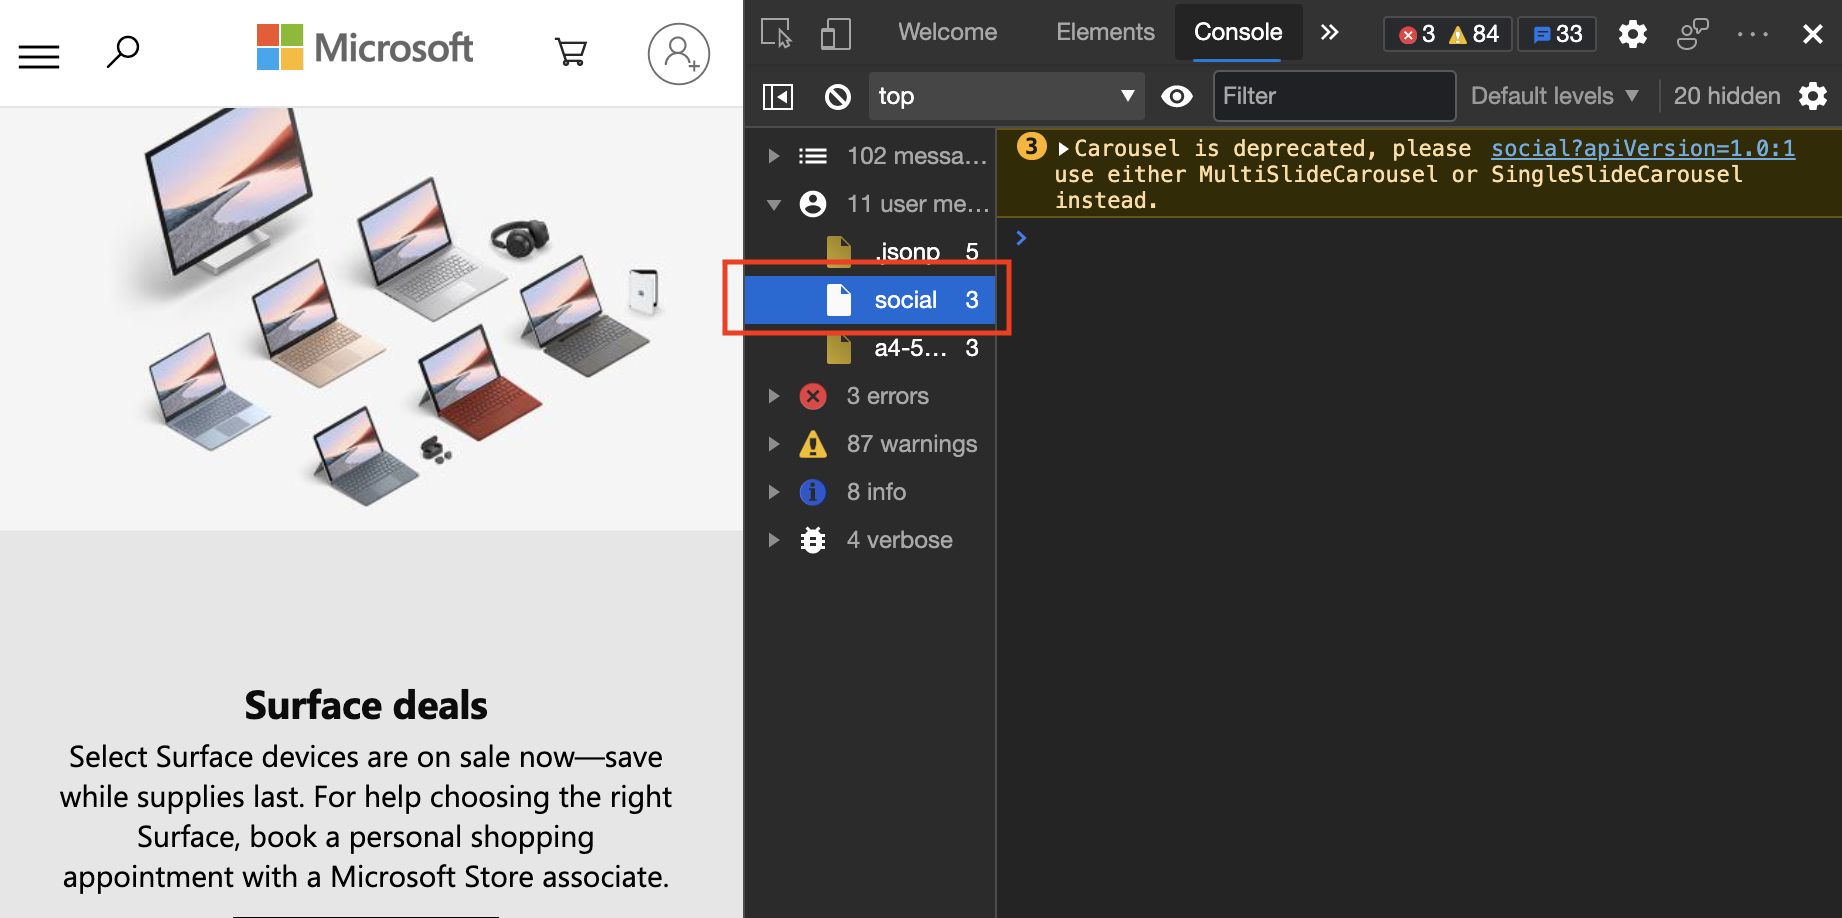Click the 84 warnings counter badge

click(x=1474, y=34)
